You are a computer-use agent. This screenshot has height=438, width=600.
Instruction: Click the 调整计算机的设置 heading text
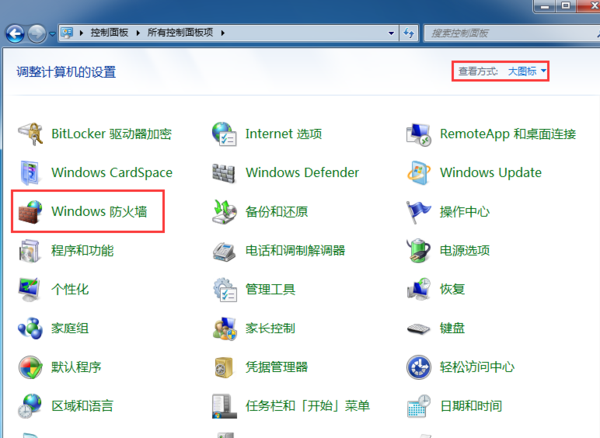[66, 72]
